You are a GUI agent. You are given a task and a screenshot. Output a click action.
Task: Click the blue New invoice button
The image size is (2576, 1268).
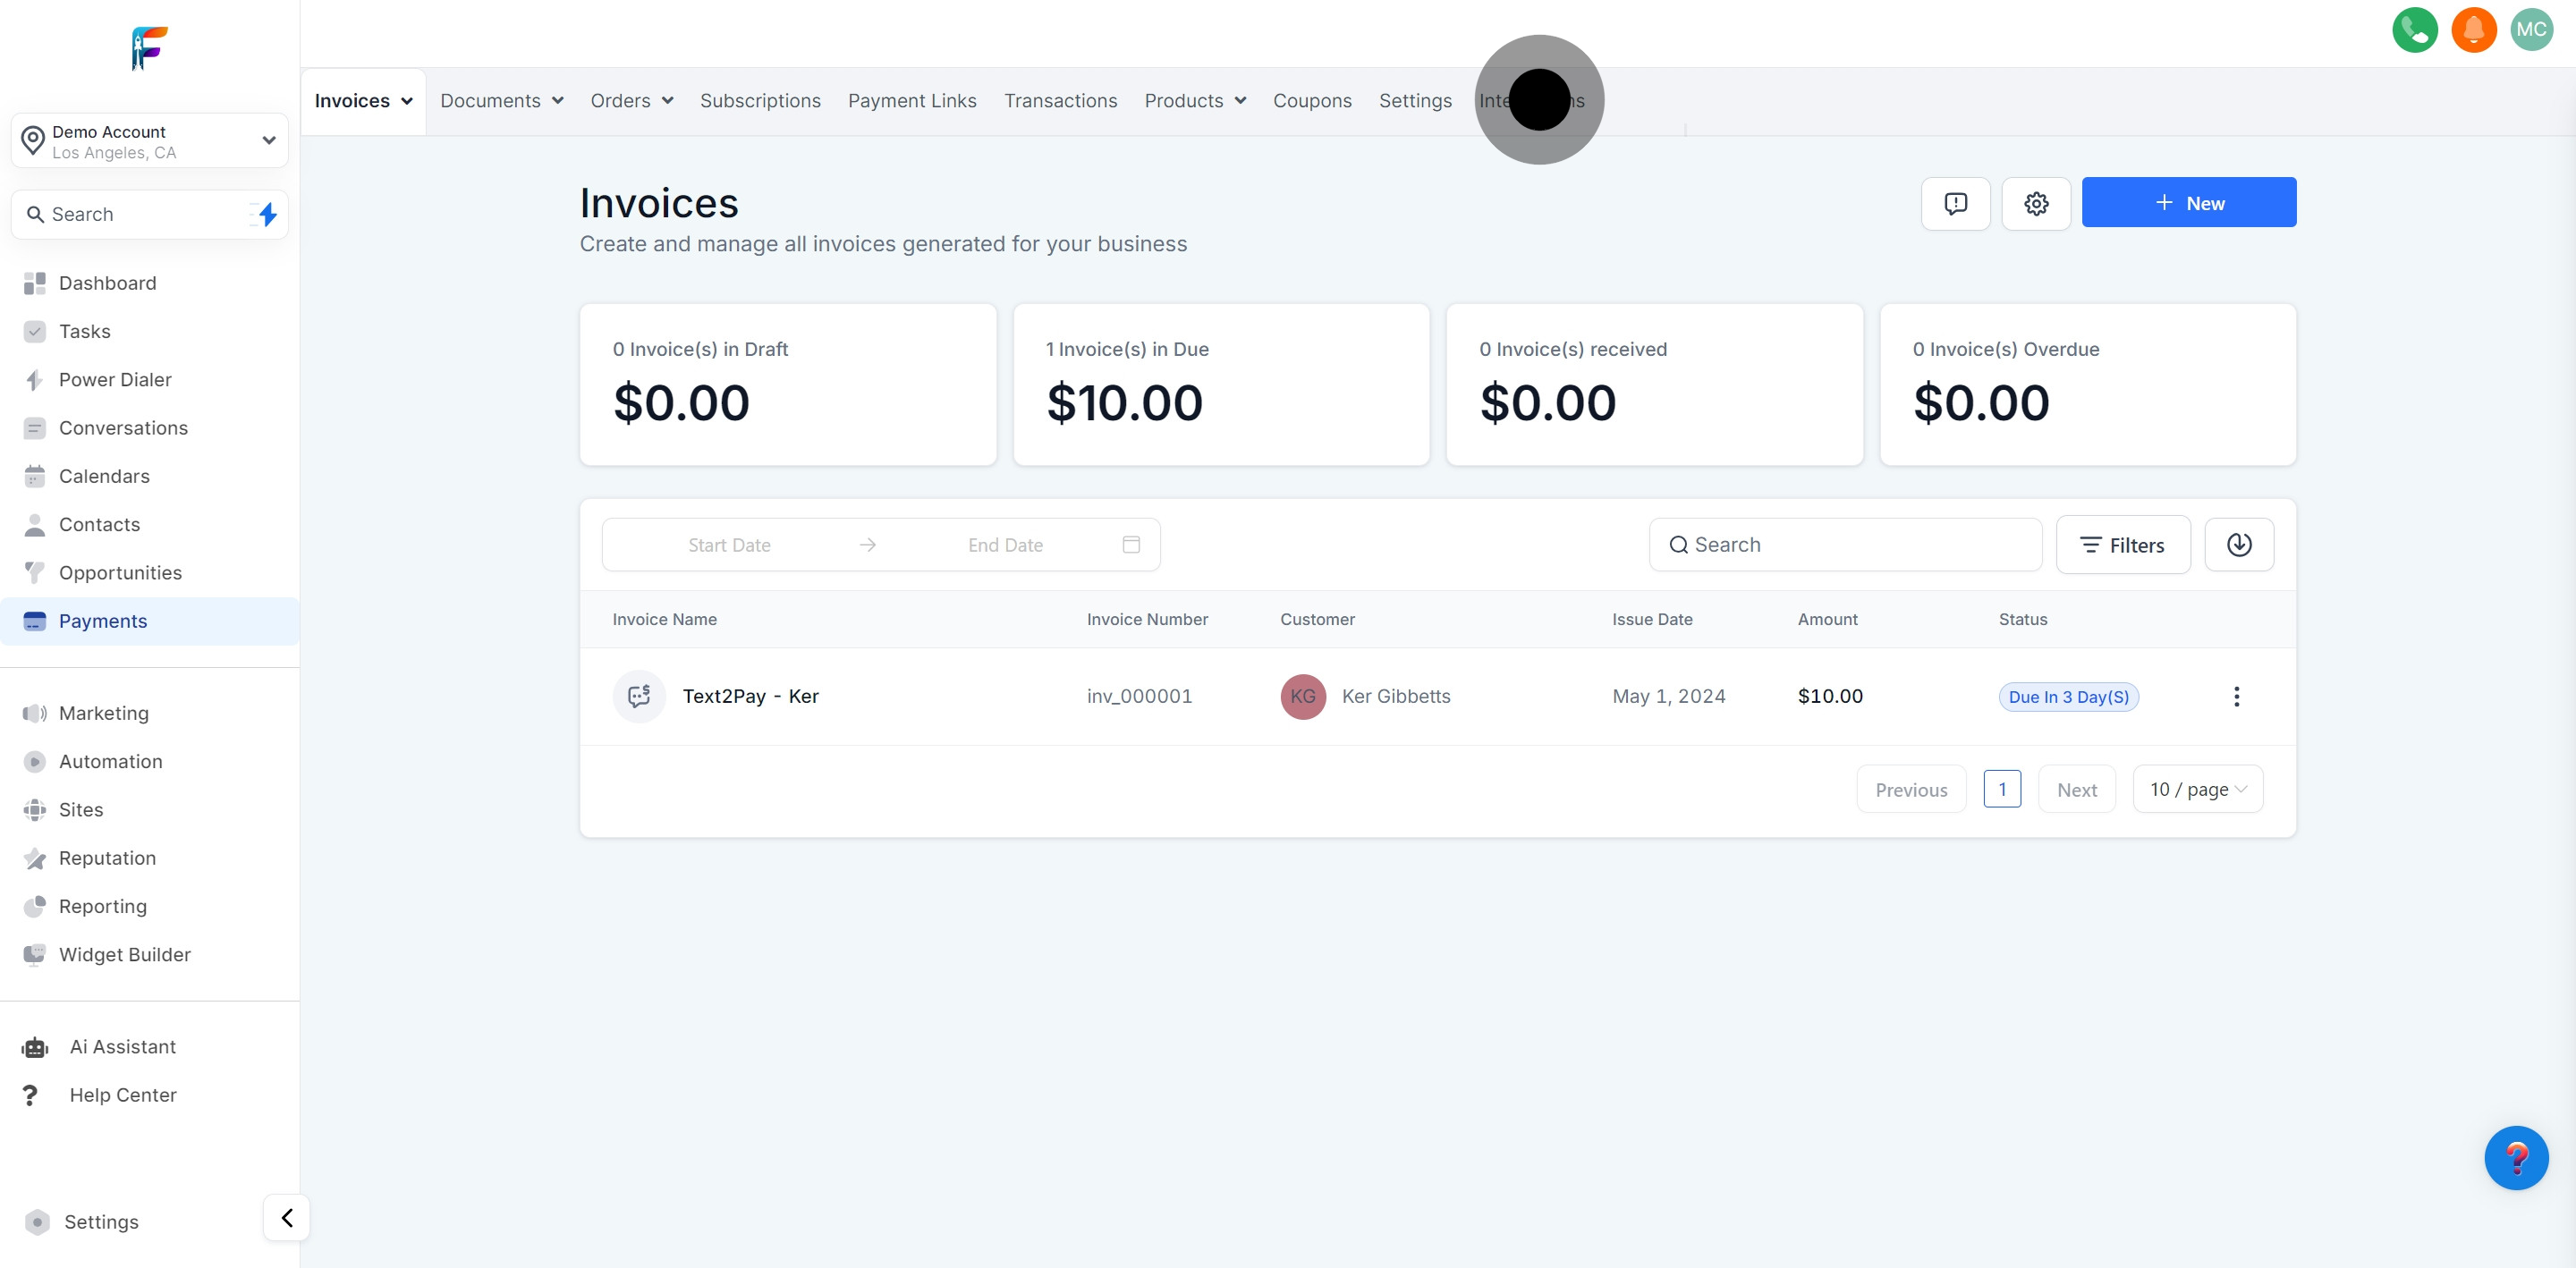coord(2188,203)
